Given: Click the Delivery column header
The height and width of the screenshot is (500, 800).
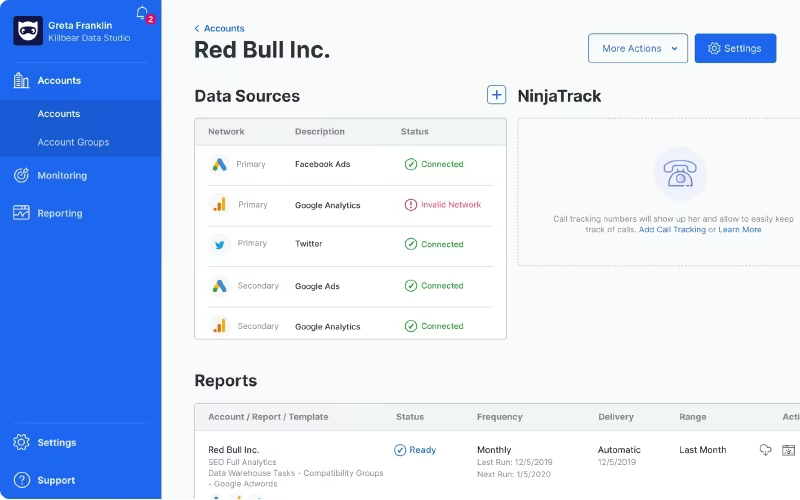Looking at the screenshot, I should coord(616,417).
